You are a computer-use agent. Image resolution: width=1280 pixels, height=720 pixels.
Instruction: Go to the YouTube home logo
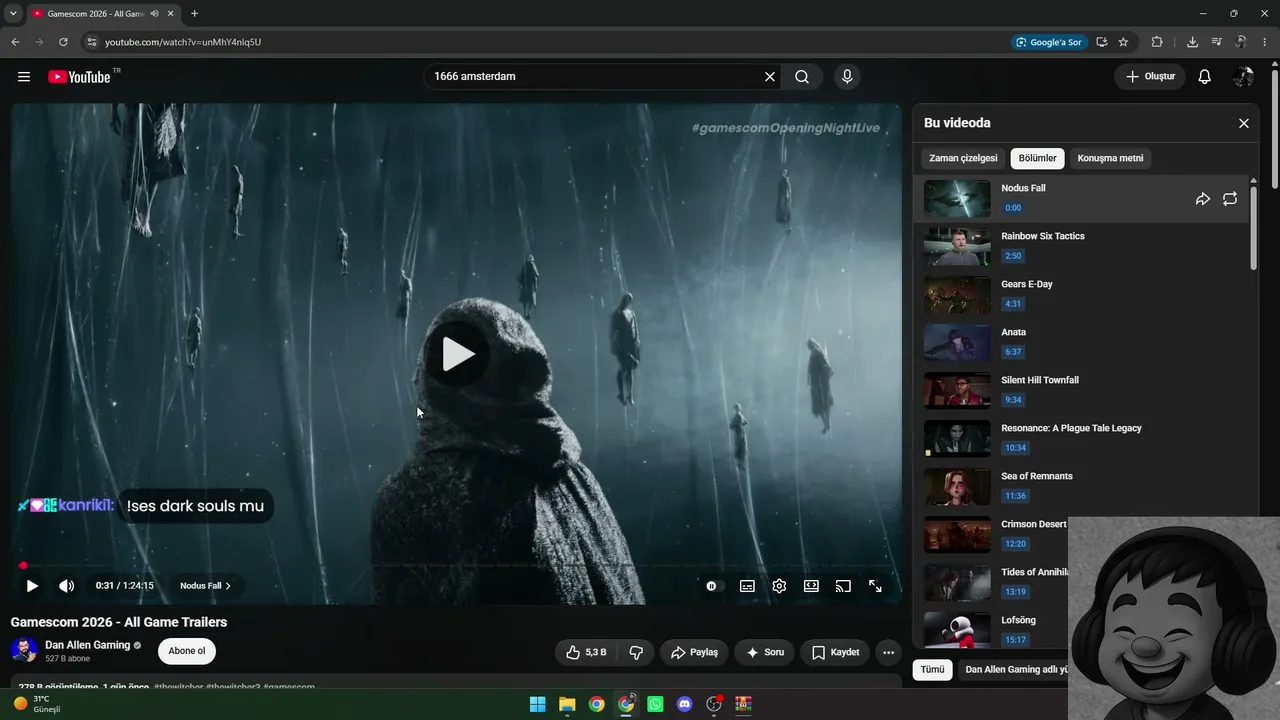79,77
